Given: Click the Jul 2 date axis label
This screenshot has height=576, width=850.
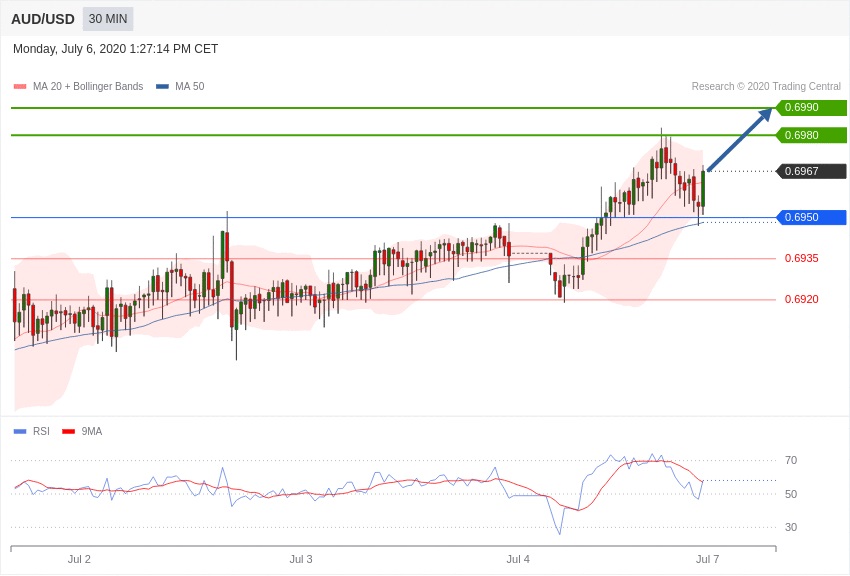Looking at the screenshot, I should tap(79, 559).
